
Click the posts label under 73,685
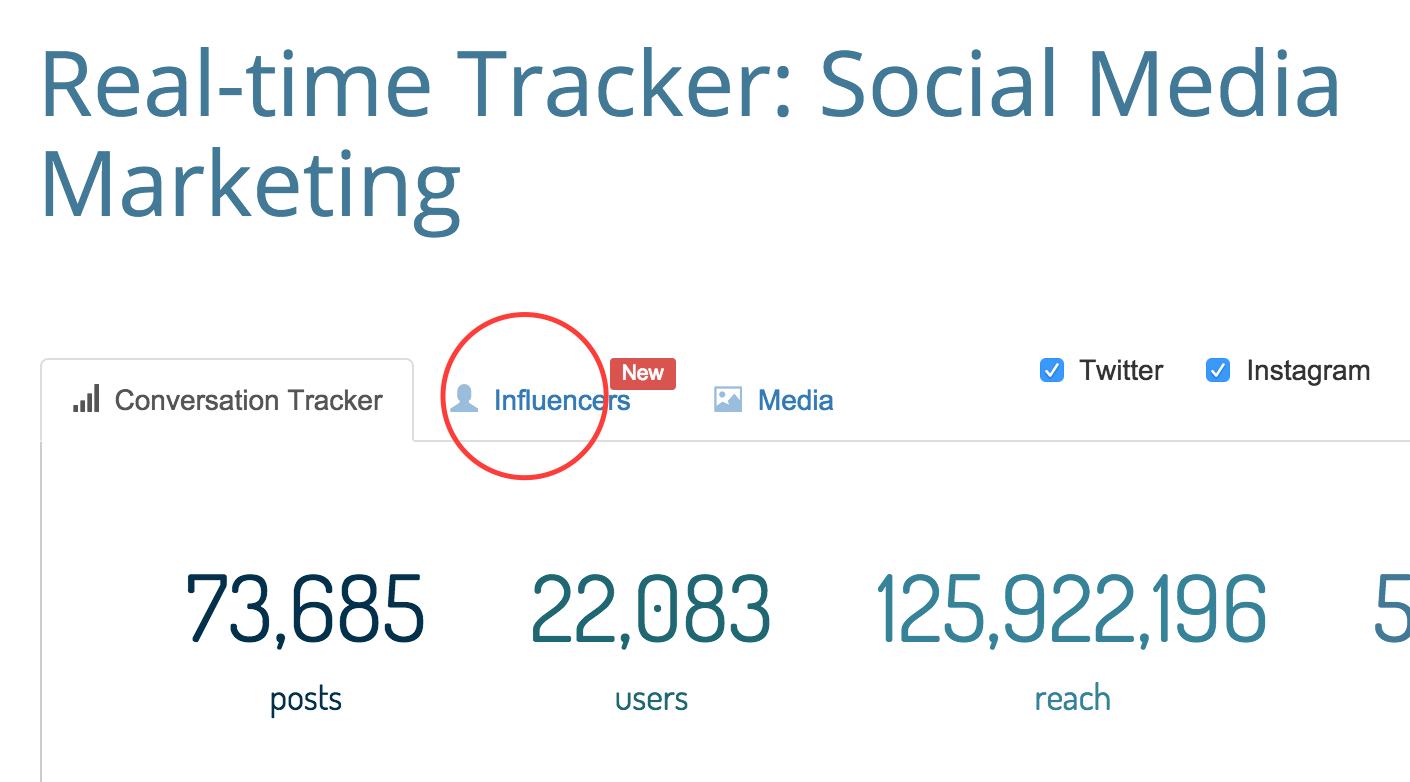pyautogui.click(x=306, y=699)
